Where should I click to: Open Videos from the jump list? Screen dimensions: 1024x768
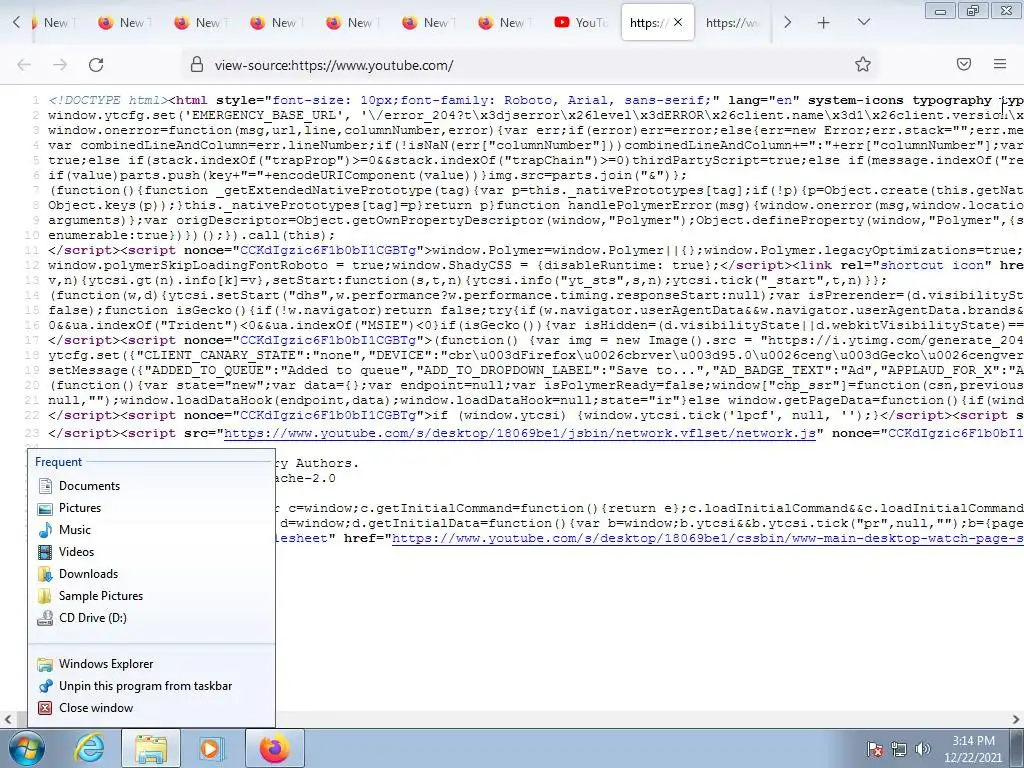click(151, 552)
